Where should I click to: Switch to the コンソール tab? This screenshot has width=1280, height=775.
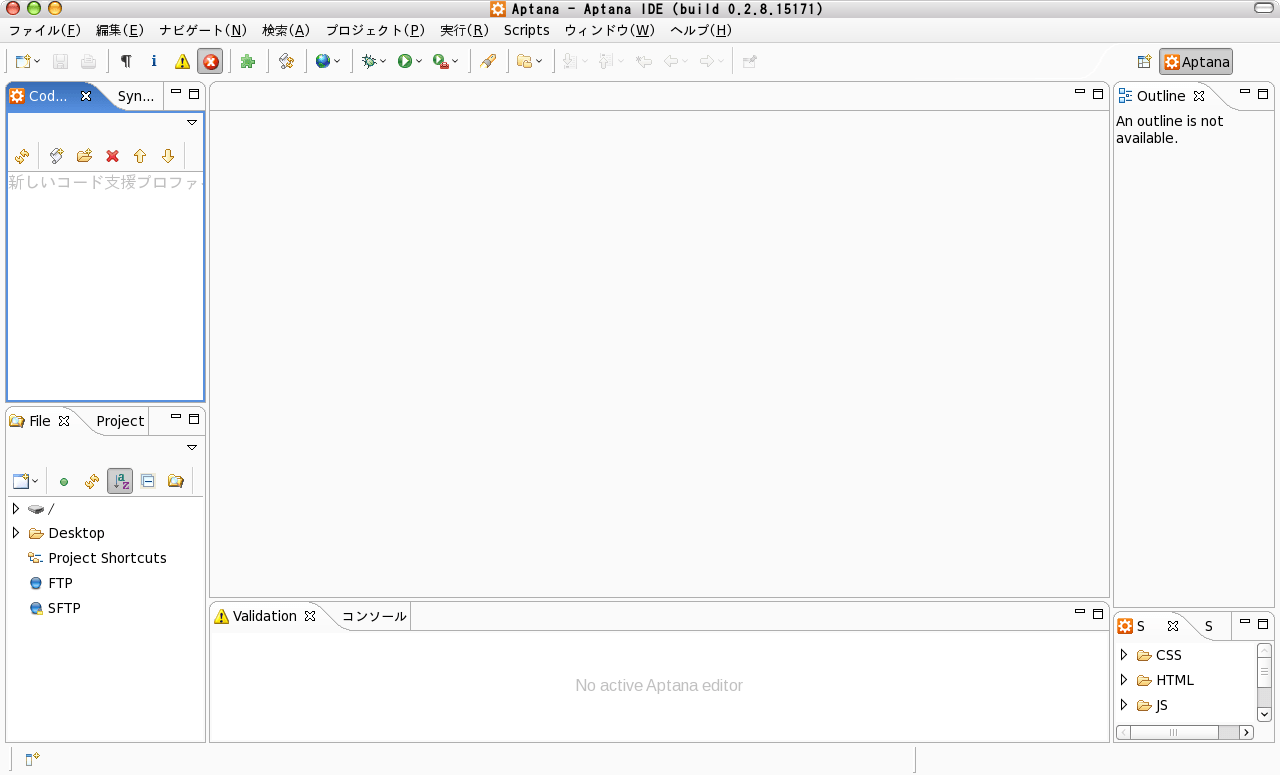coord(374,616)
